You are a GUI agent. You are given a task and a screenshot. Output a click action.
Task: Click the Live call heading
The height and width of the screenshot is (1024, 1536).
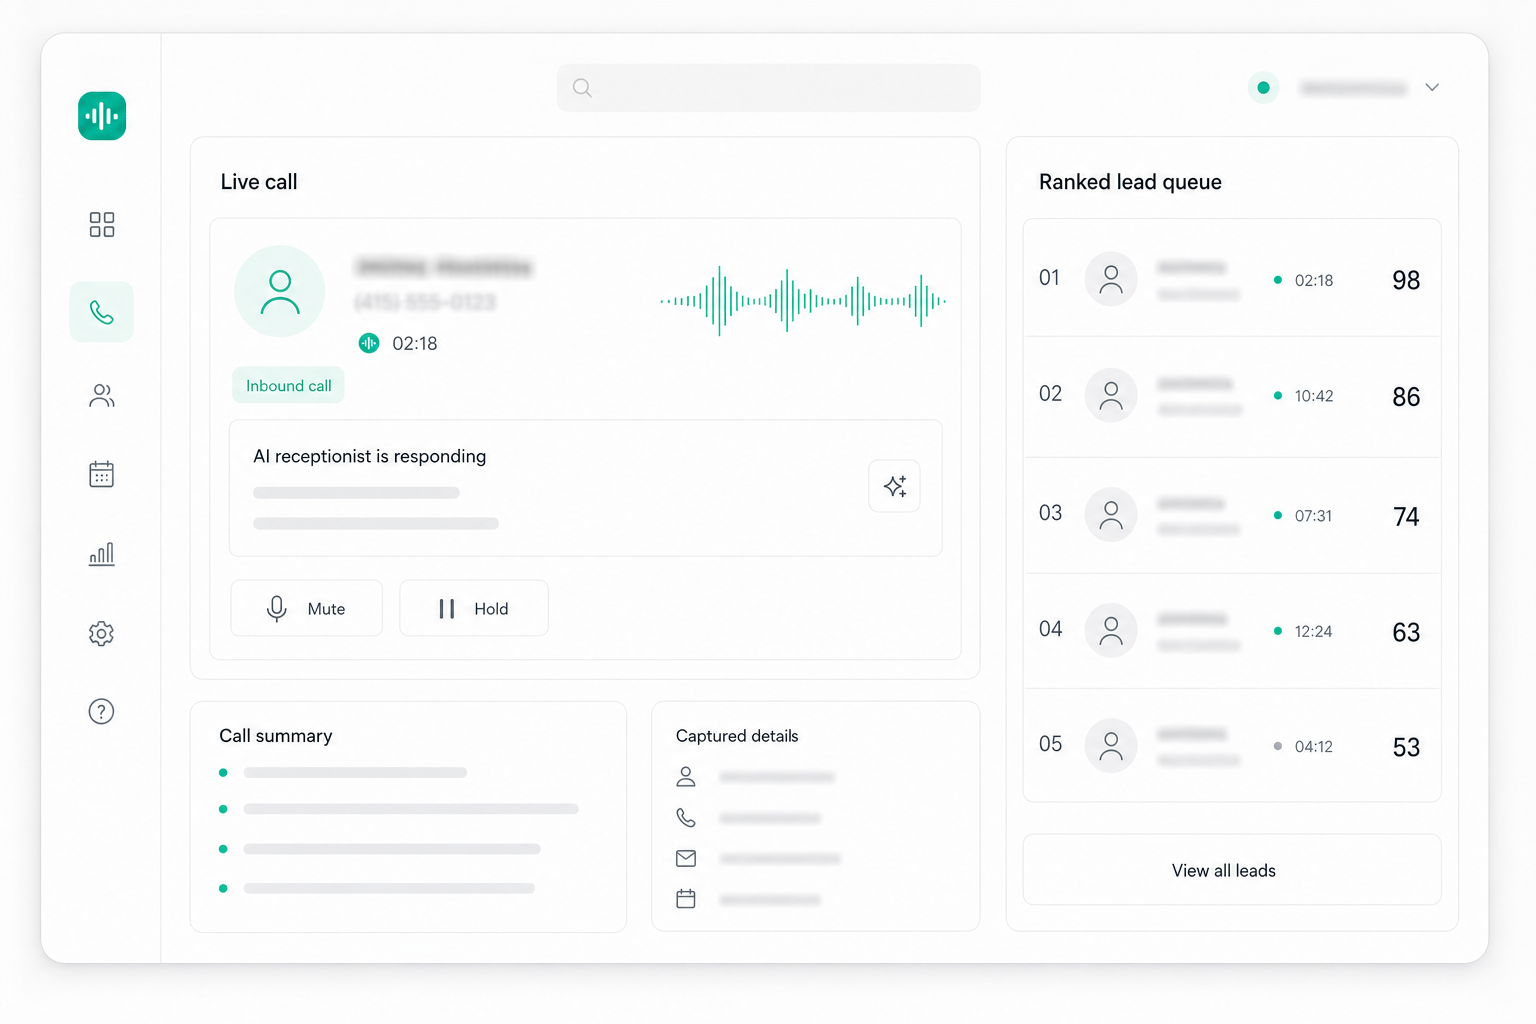coord(259,182)
